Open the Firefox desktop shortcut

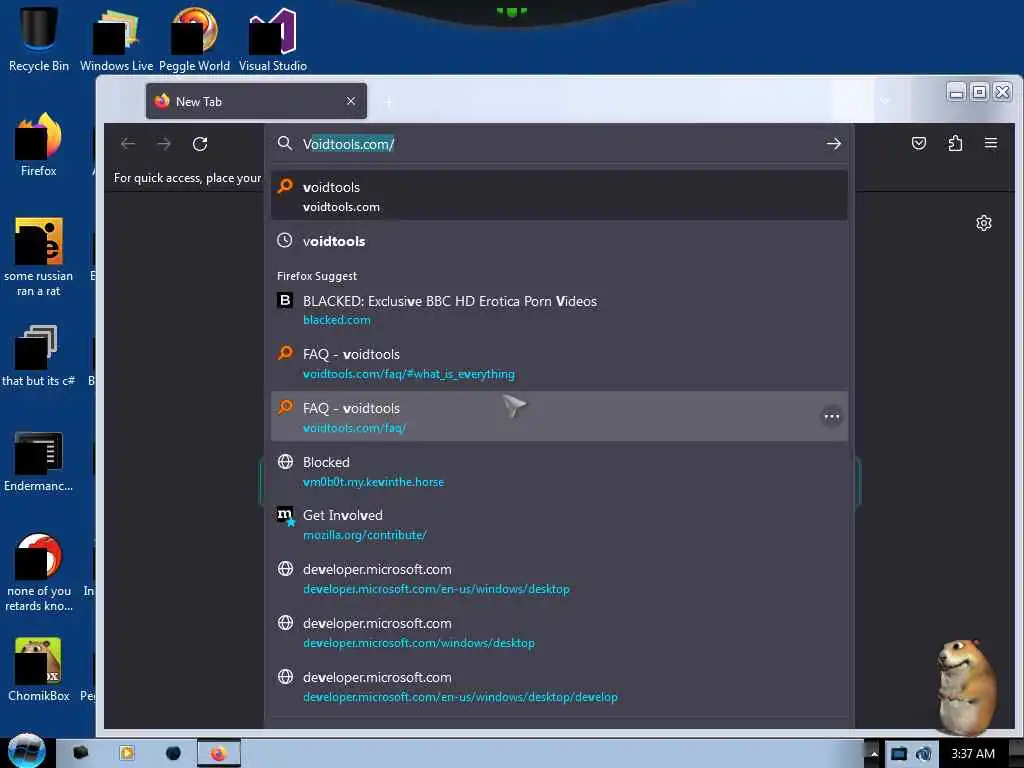point(39,144)
